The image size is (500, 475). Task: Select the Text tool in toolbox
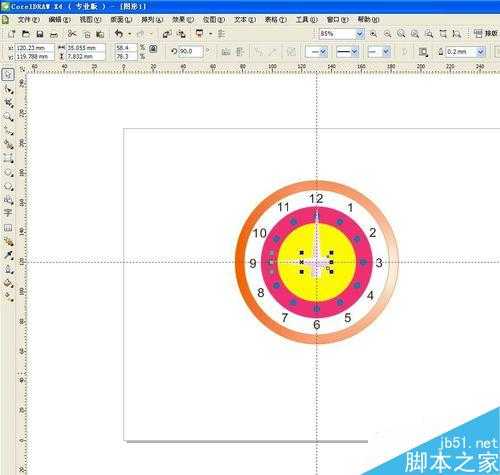coord(8,212)
